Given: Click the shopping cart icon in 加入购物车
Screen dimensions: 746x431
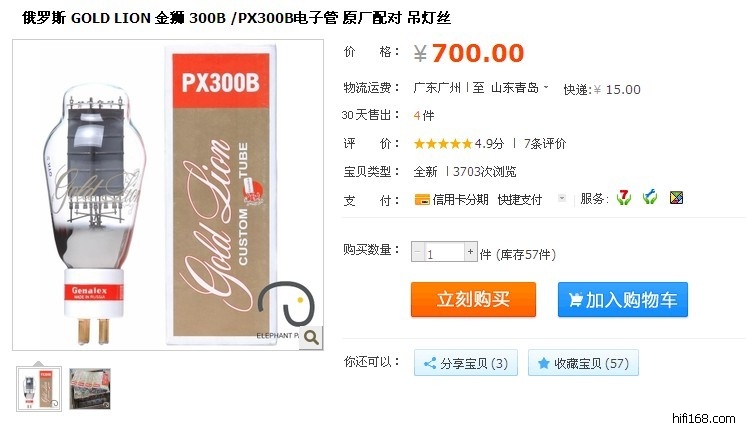Looking at the screenshot, I should pyautogui.click(x=576, y=300).
